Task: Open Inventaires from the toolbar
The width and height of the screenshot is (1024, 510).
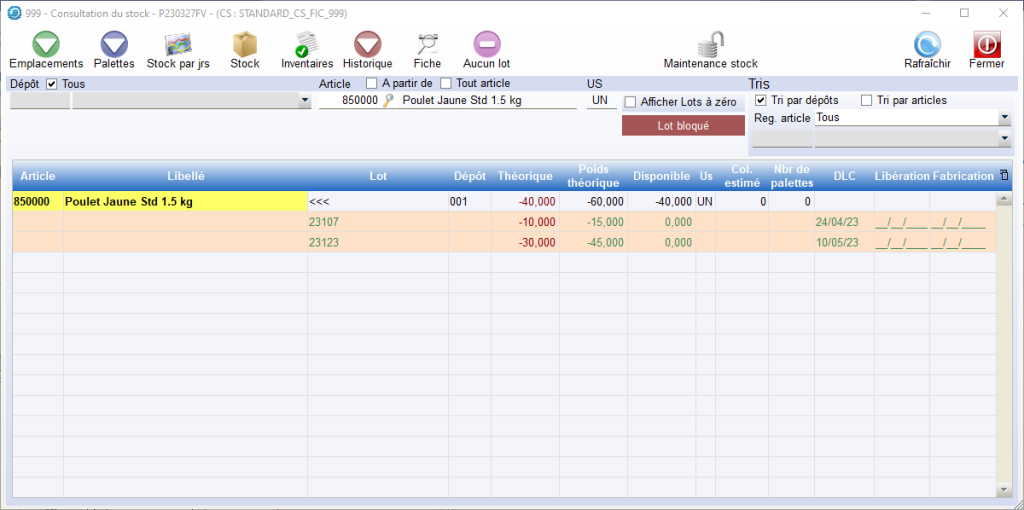Action: click(307, 45)
